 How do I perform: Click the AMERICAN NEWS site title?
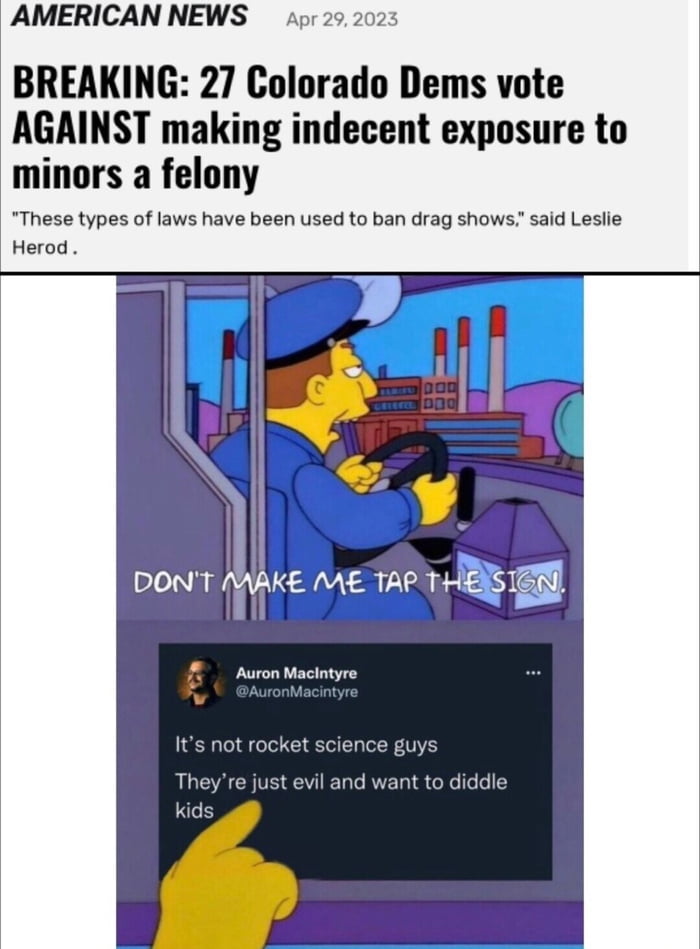coord(129,16)
